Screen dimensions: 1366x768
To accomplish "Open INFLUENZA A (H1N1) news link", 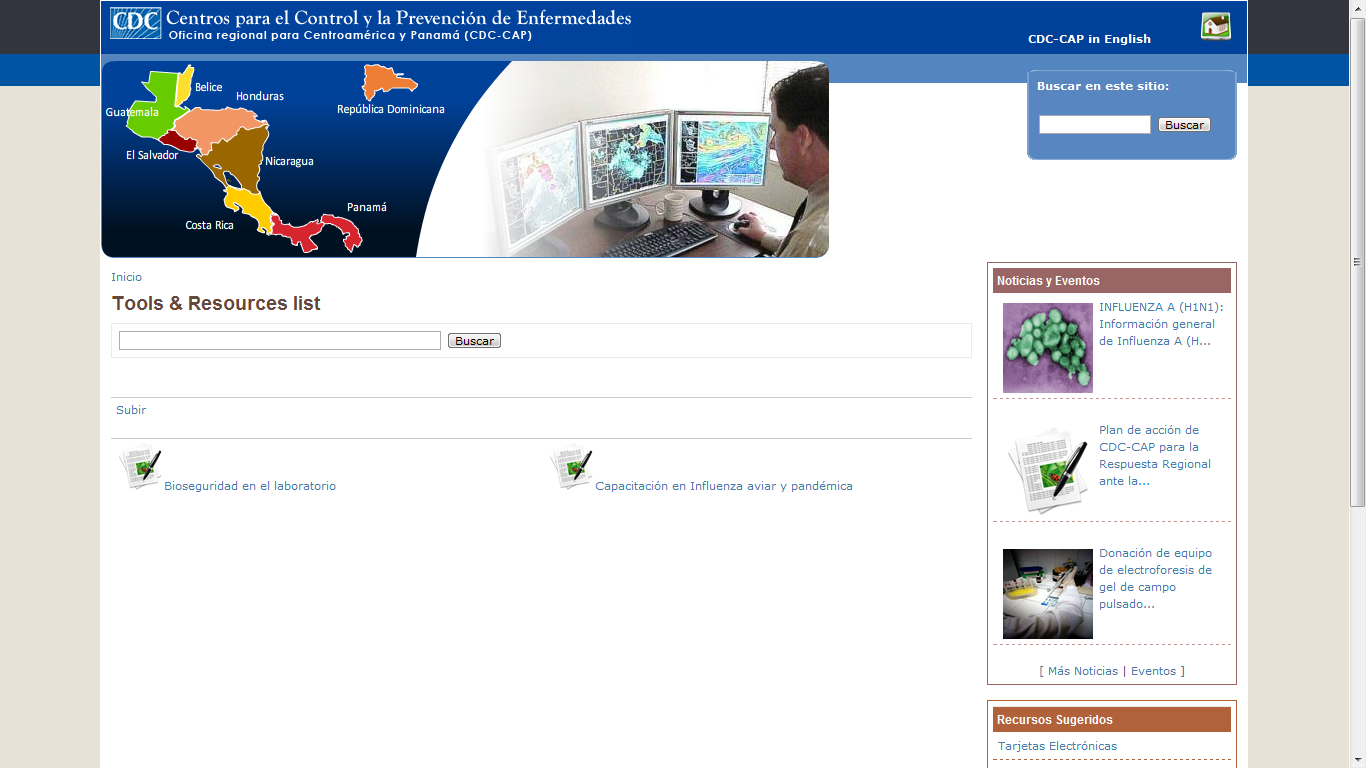I will click(x=1161, y=324).
